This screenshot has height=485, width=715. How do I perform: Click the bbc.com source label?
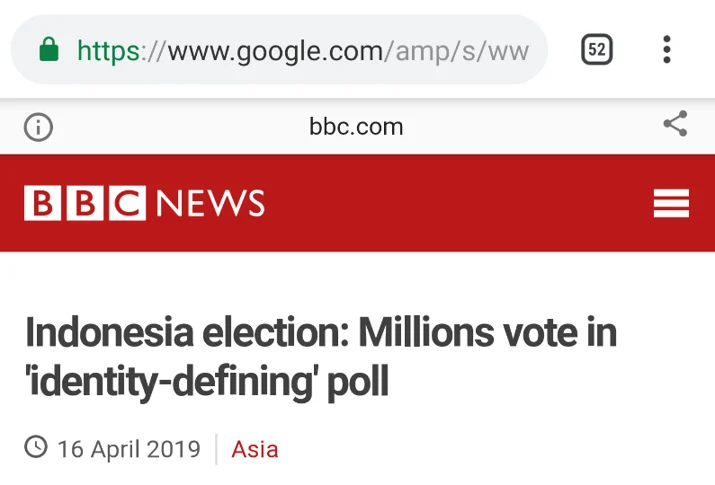coord(356,127)
